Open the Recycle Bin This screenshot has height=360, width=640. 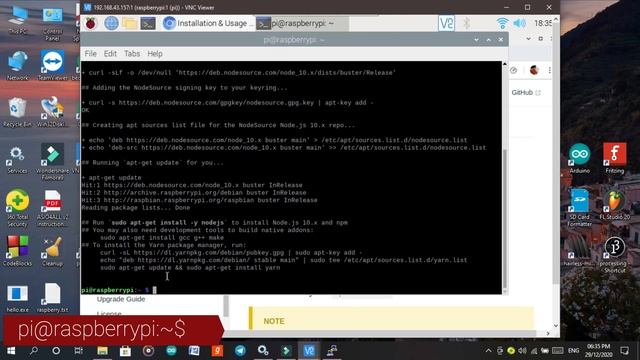point(17,112)
